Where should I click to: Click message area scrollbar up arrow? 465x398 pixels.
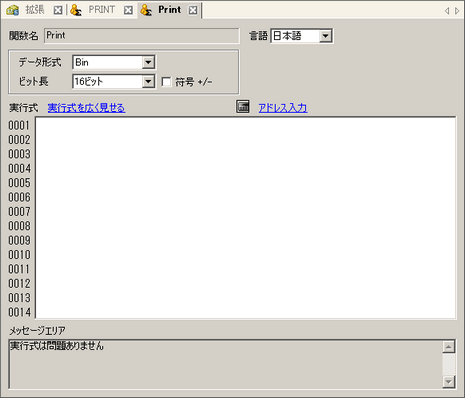click(449, 347)
